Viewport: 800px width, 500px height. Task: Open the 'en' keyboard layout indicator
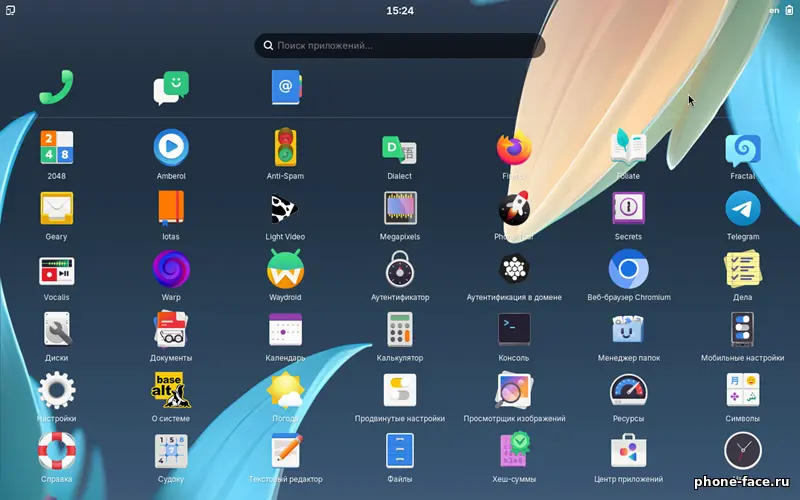(x=773, y=10)
